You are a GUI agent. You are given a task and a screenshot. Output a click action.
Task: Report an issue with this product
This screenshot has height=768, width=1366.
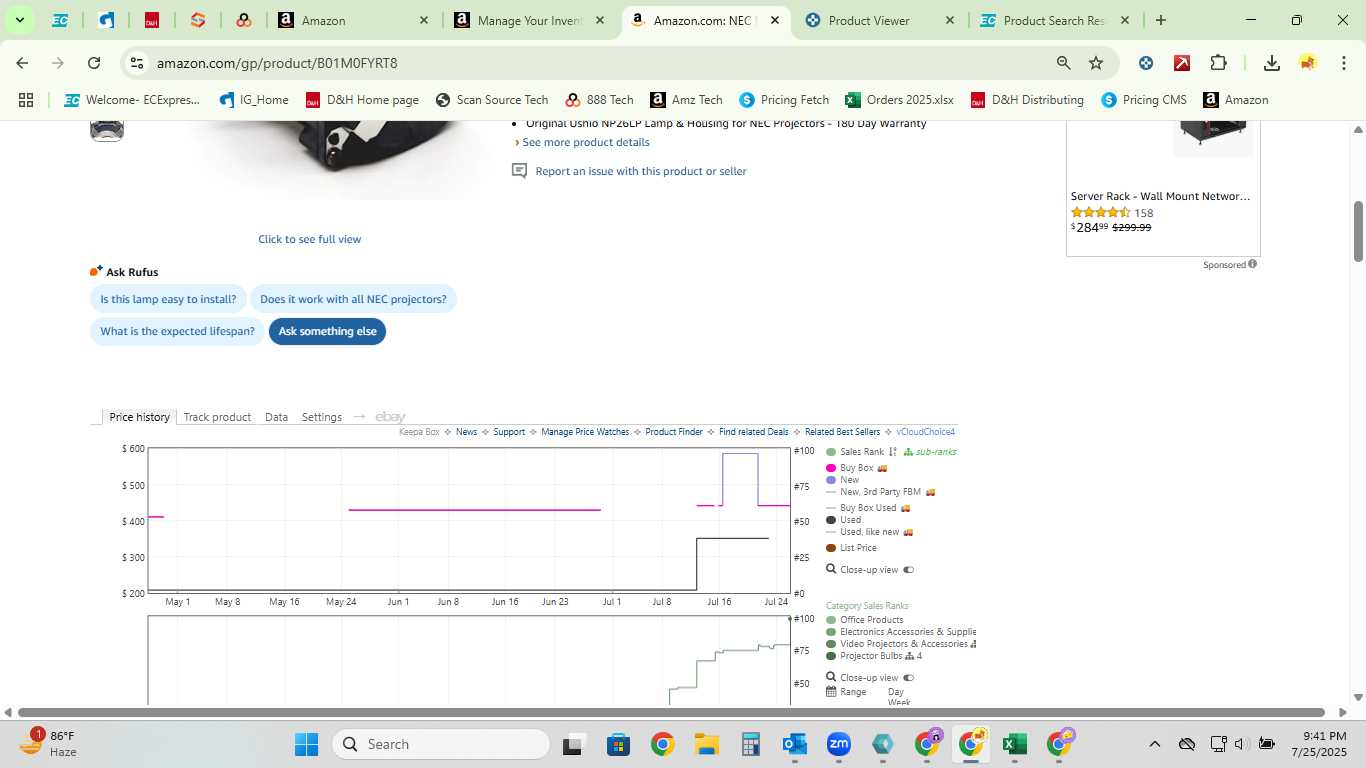640,171
